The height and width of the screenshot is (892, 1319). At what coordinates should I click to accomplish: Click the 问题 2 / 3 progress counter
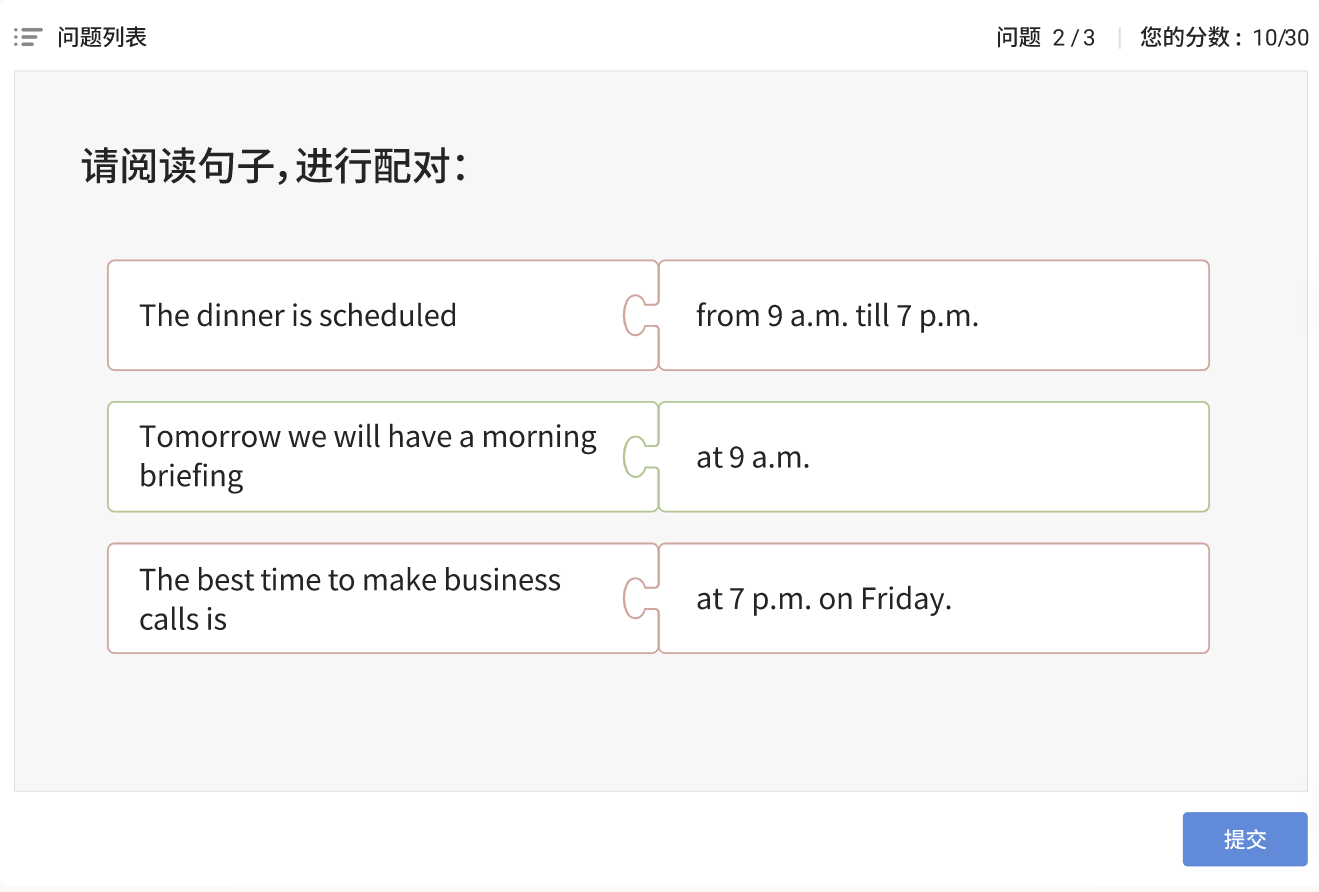coord(1045,38)
